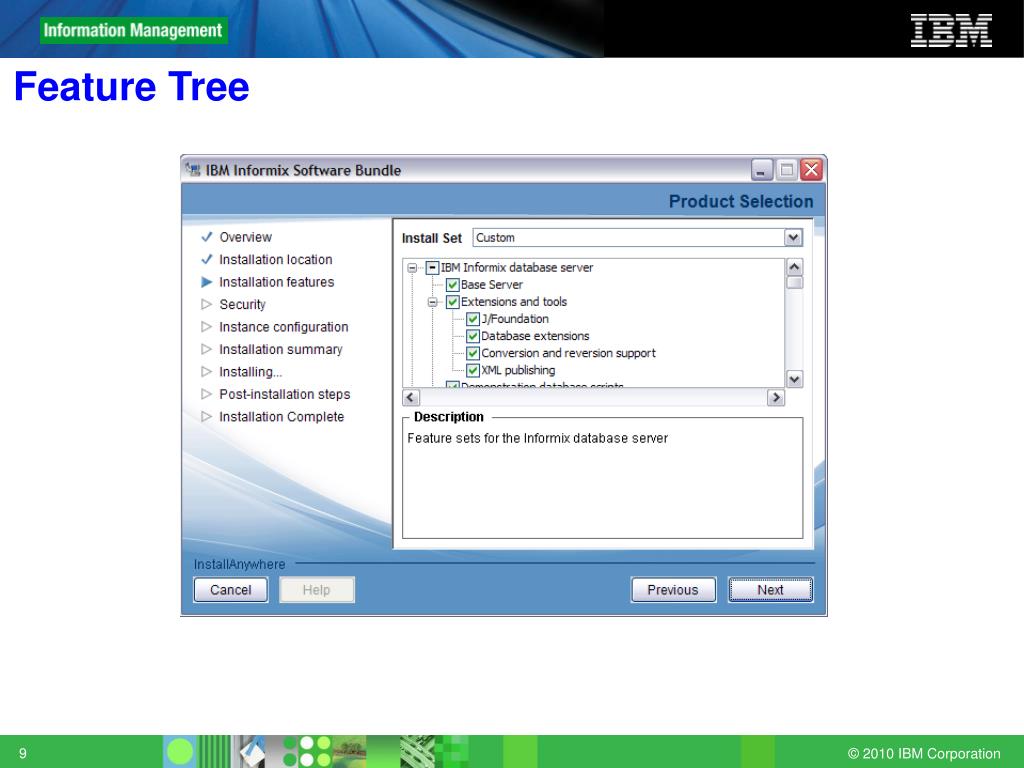Collapse the IBM Informix database server node
The width and height of the screenshot is (1024, 768).
[412, 268]
